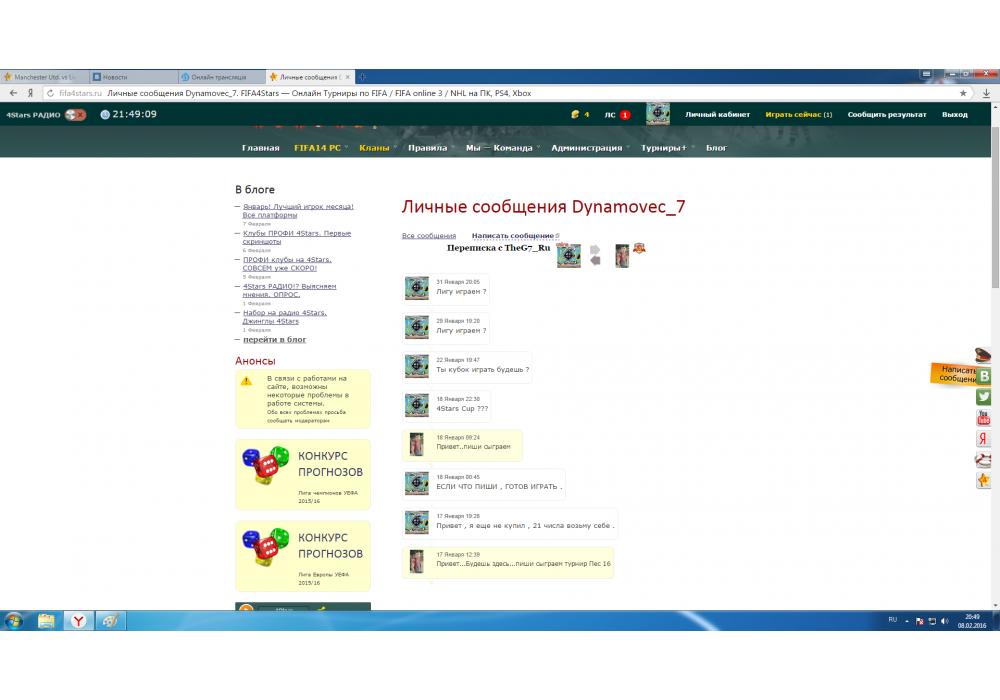The image size is (1000, 700).
Task: Open КОНКУРС ПРОГНОЗОВ Лига Европы УЕФА banner
Action: coord(303,555)
